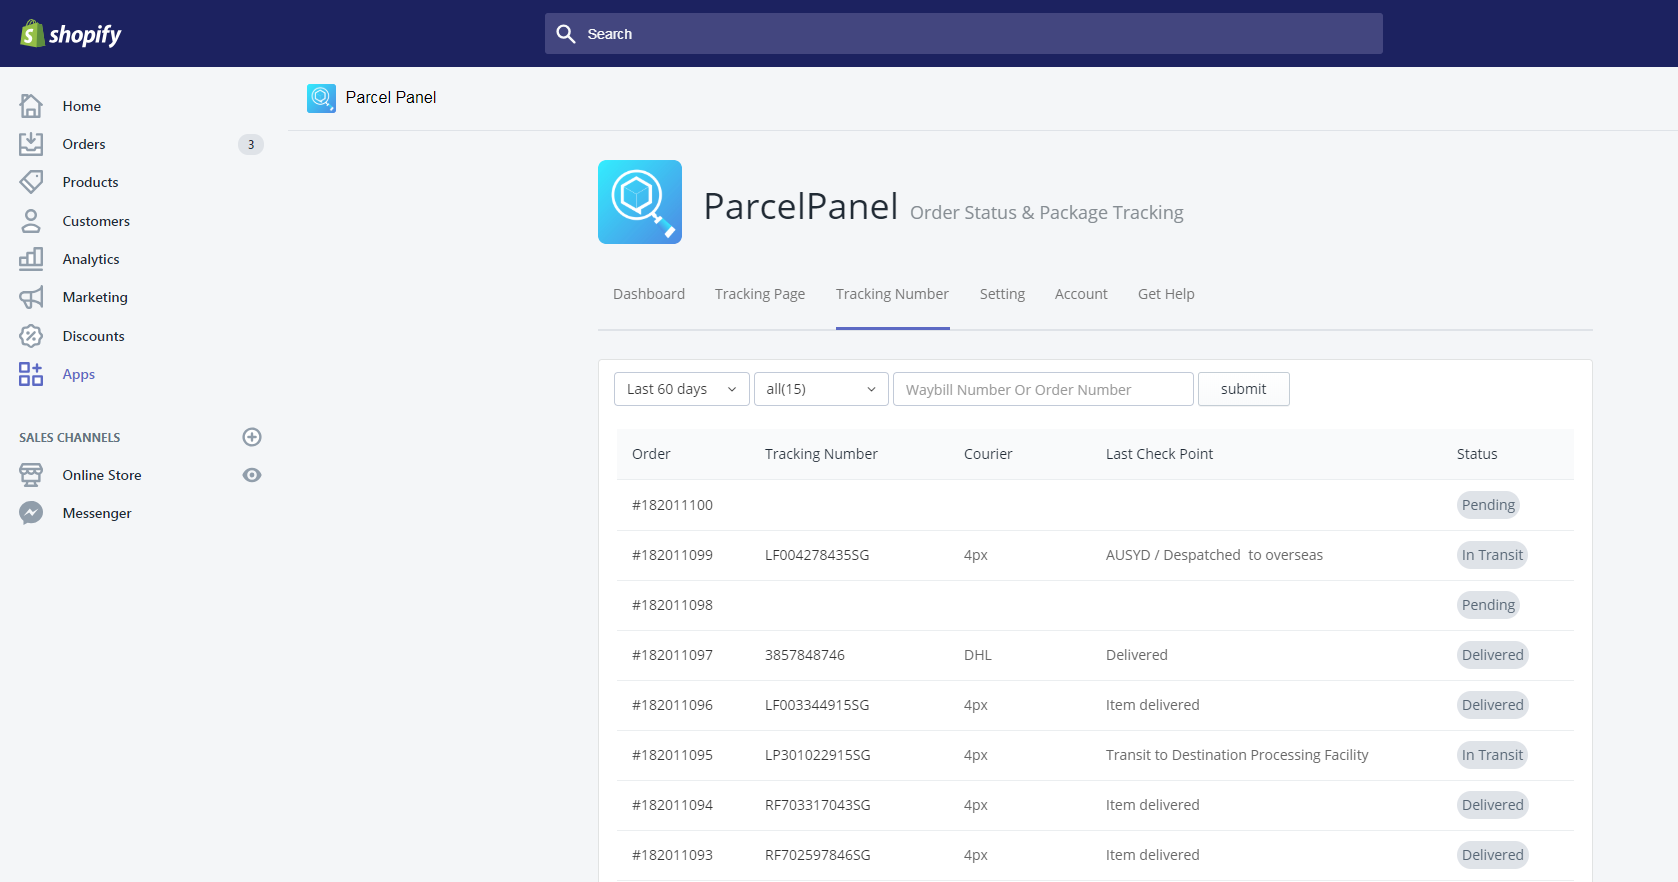The image size is (1678, 882).
Task: Click the Last Check Point column header
Action: pyautogui.click(x=1159, y=454)
